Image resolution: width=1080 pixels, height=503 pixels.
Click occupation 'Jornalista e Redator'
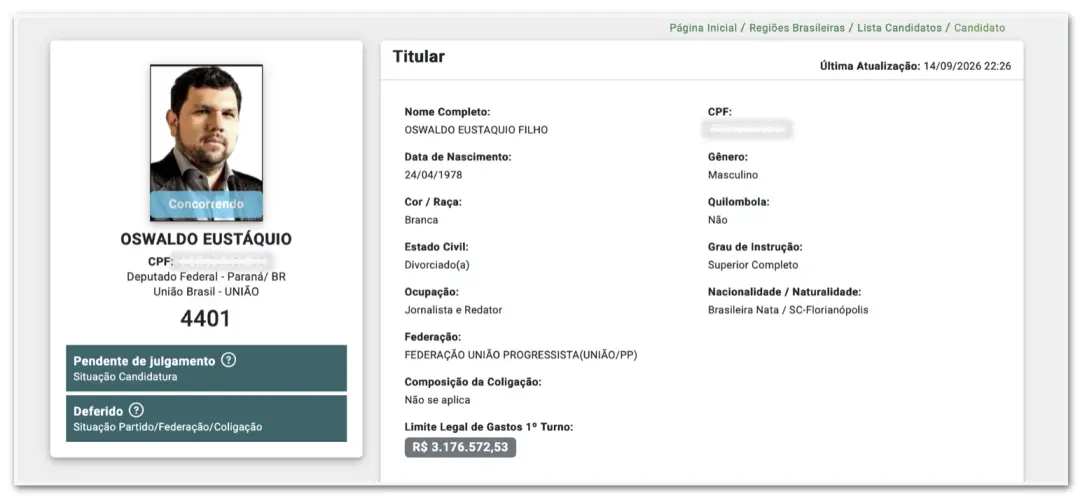453,310
